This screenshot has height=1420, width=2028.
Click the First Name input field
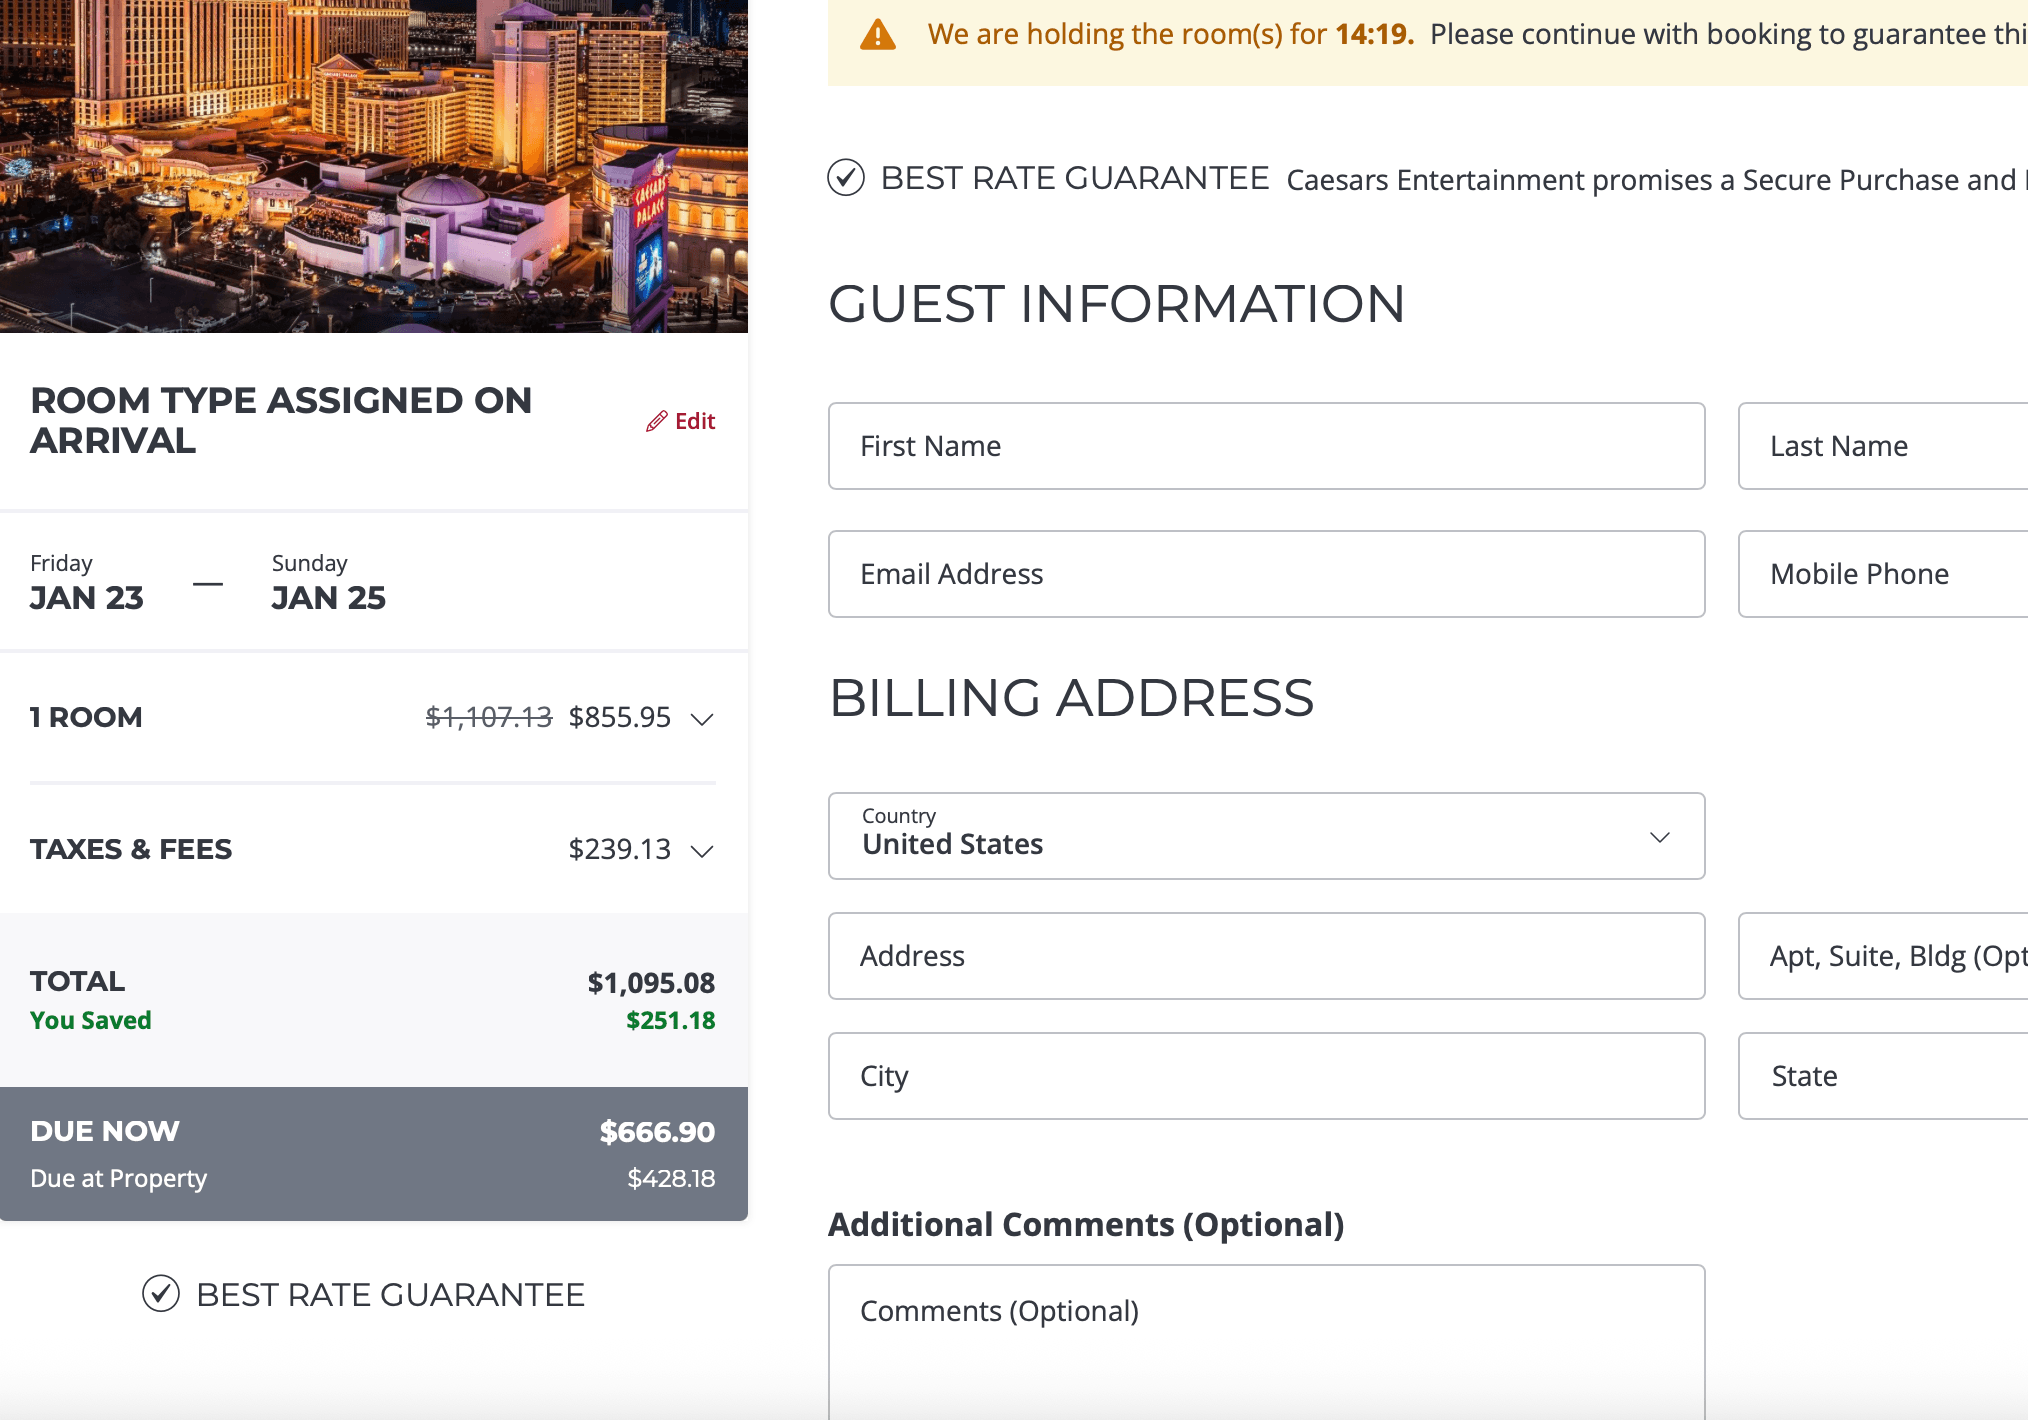(x=1266, y=446)
